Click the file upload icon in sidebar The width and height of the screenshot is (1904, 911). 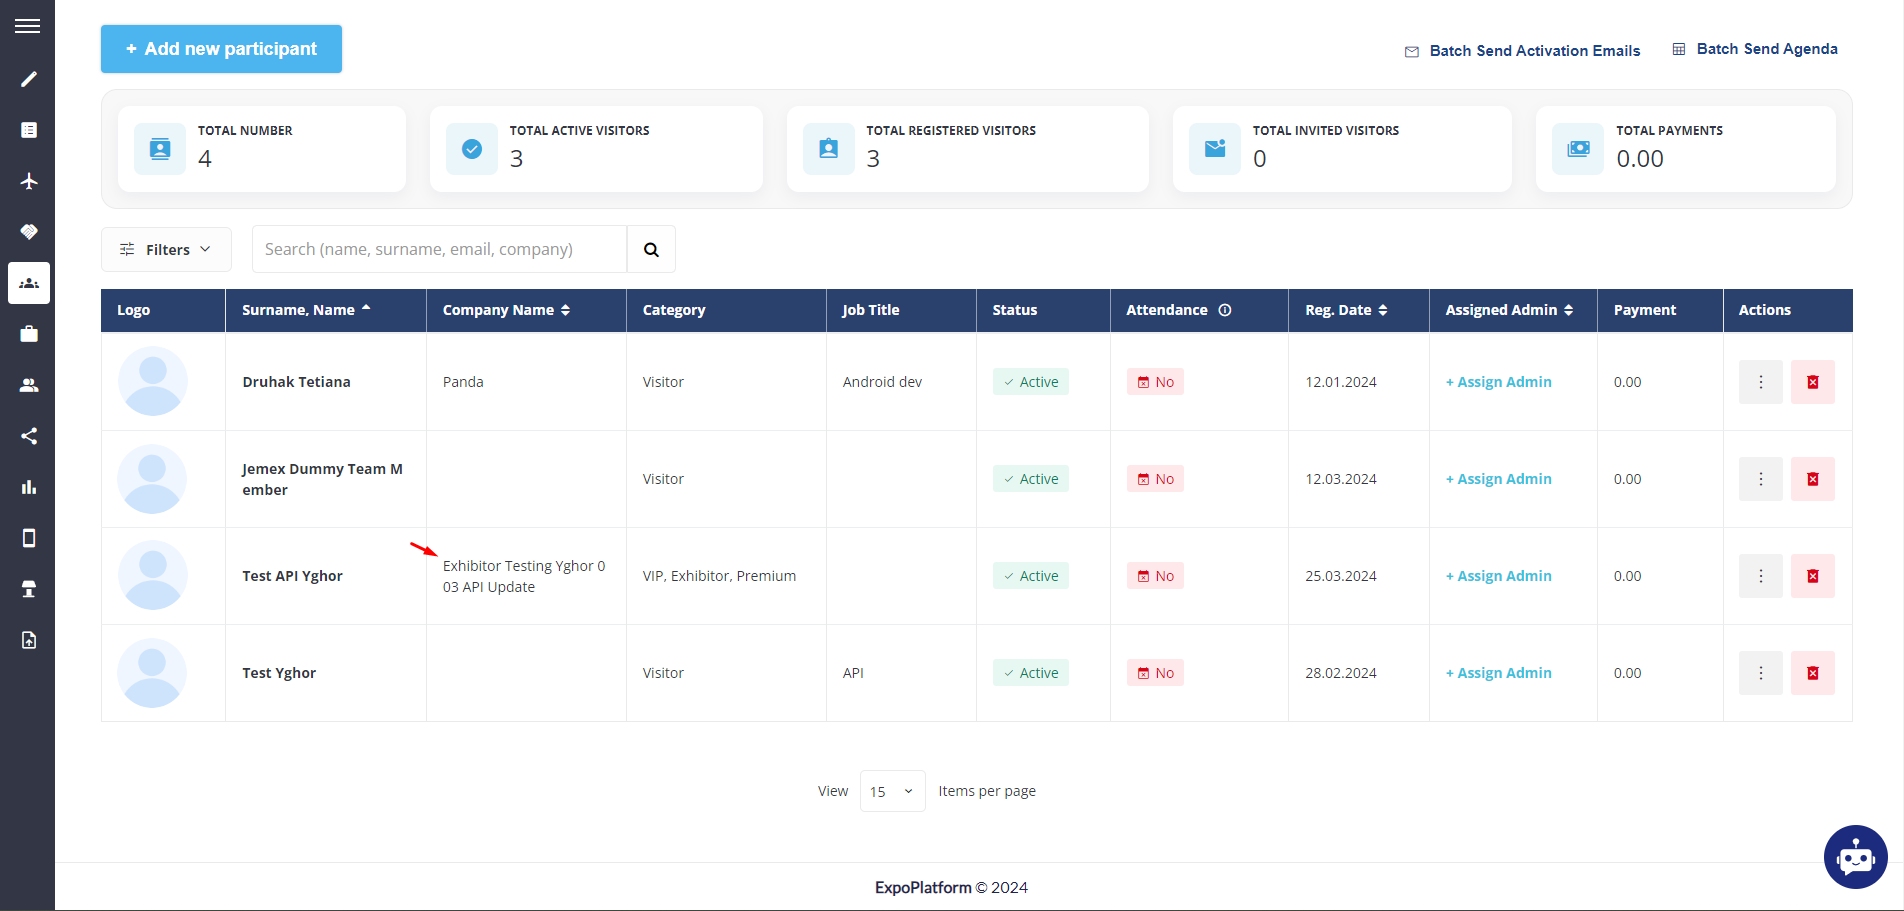coord(28,640)
